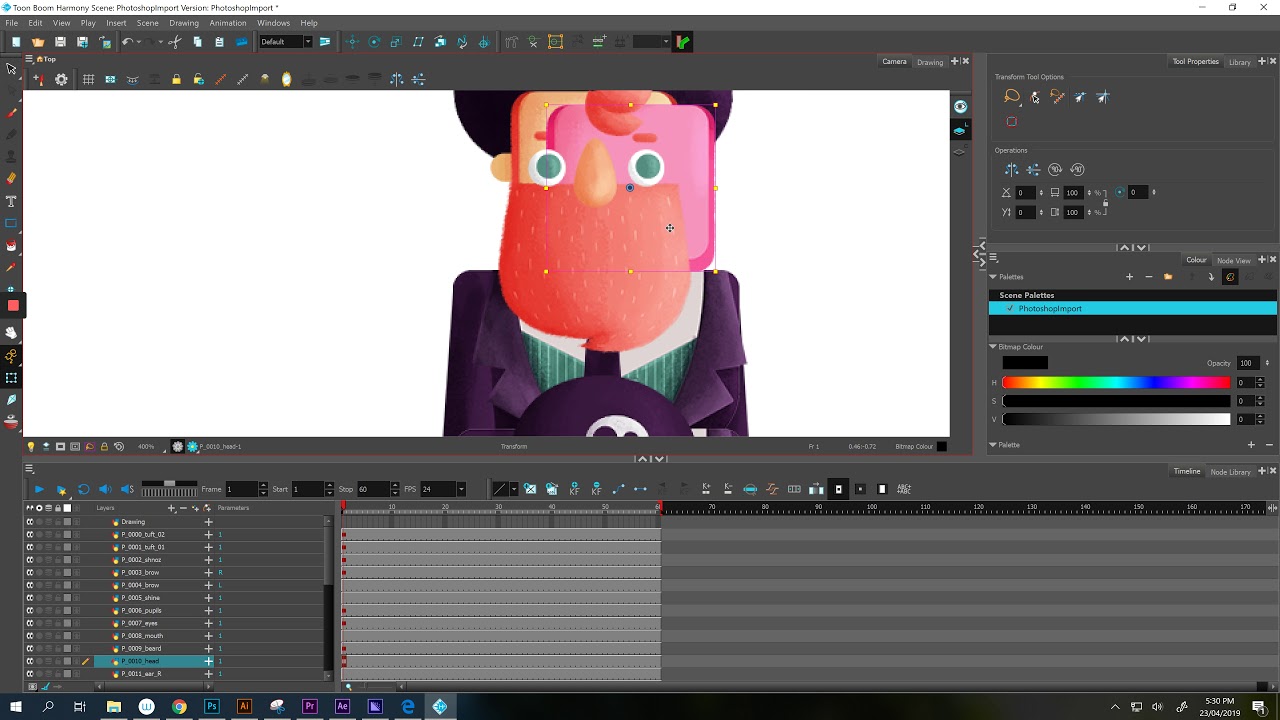Expand parameters of P_0009_beard layer
The image size is (1280, 720).
pos(208,648)
